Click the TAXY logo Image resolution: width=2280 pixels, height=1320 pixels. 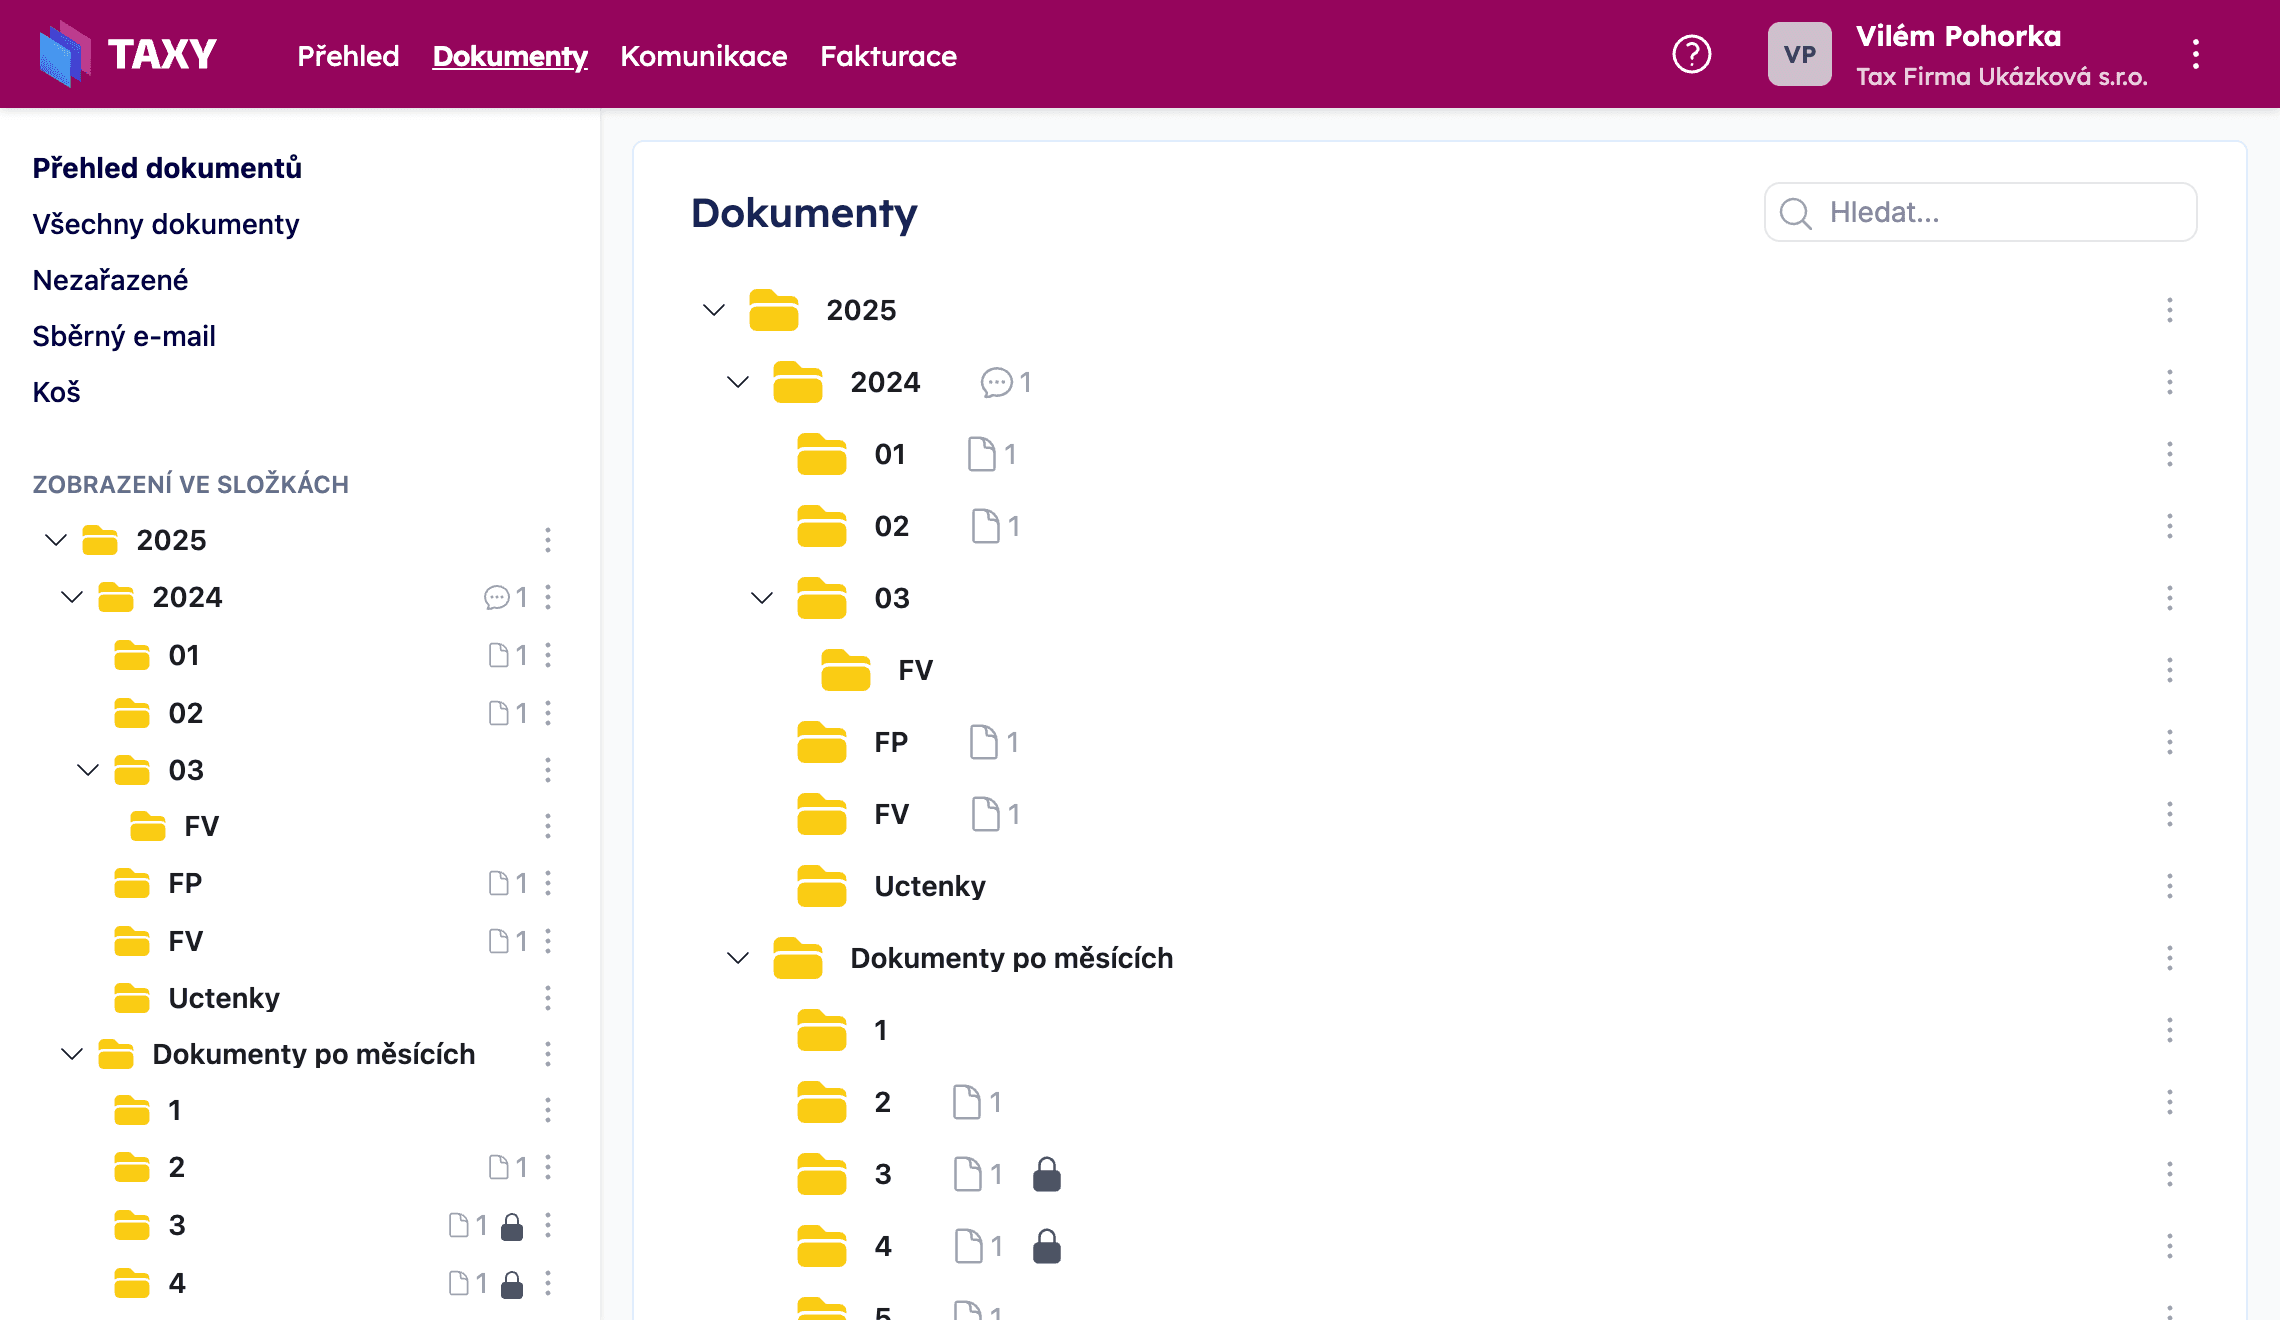pyautogui.click(x=128, y=54)
